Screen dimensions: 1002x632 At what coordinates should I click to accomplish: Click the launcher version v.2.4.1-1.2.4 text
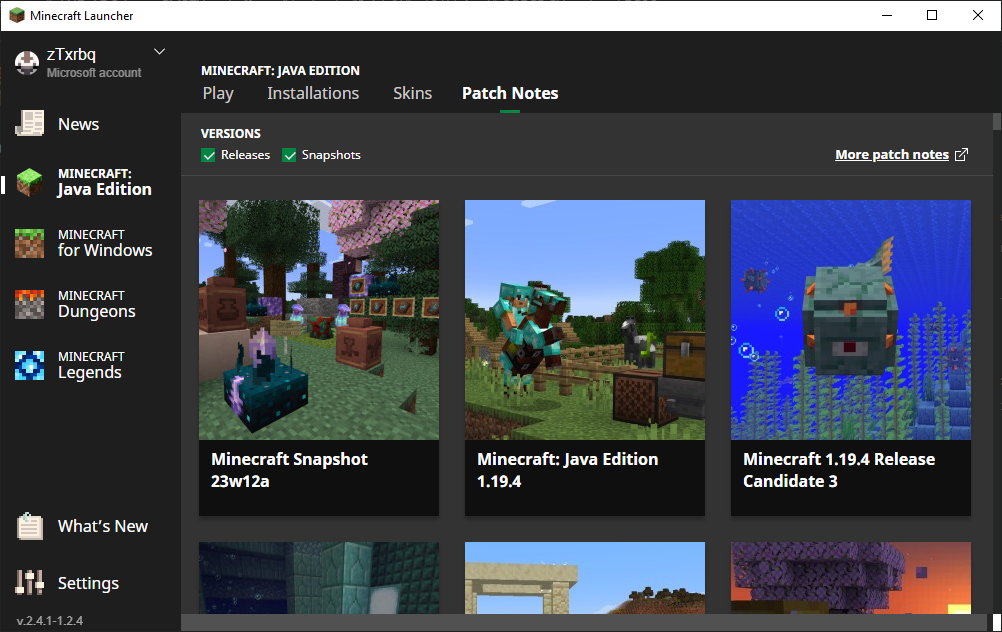pyautogui.click(x=50, y=620)
